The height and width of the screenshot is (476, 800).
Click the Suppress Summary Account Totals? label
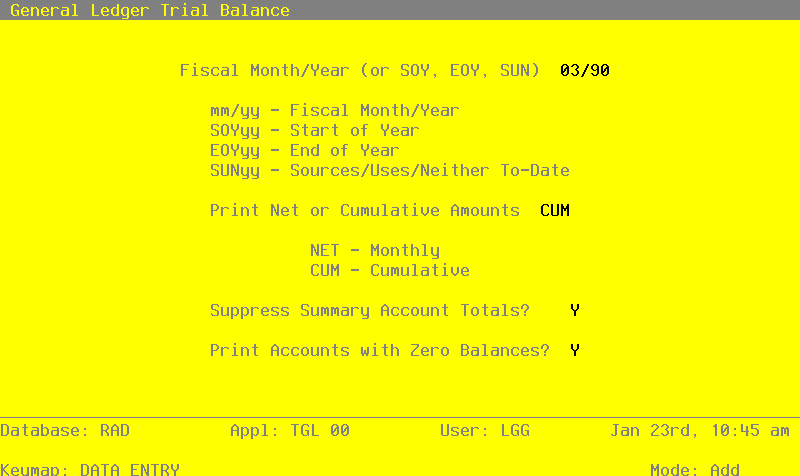coord(370,310)
